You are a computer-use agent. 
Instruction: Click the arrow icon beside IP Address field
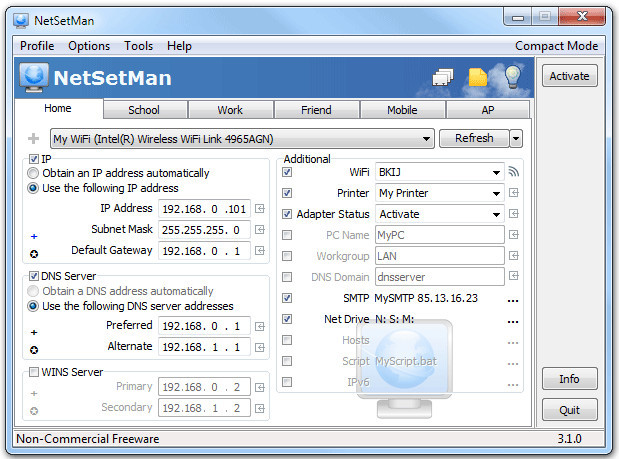point(259,209)
